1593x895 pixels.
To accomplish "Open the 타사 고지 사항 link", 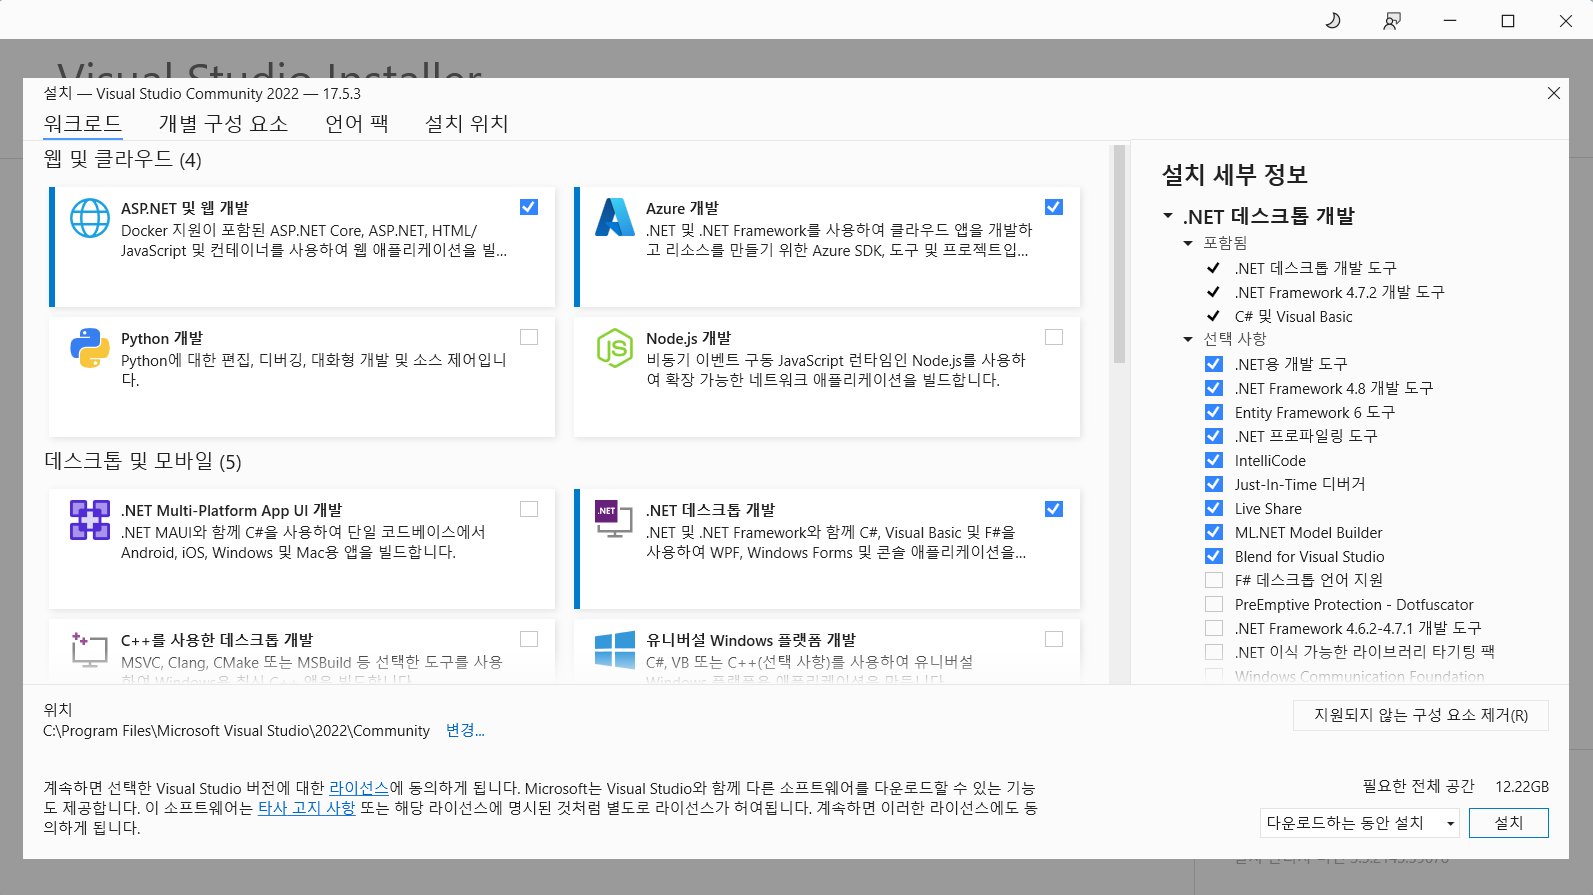I will pos(307,808).
